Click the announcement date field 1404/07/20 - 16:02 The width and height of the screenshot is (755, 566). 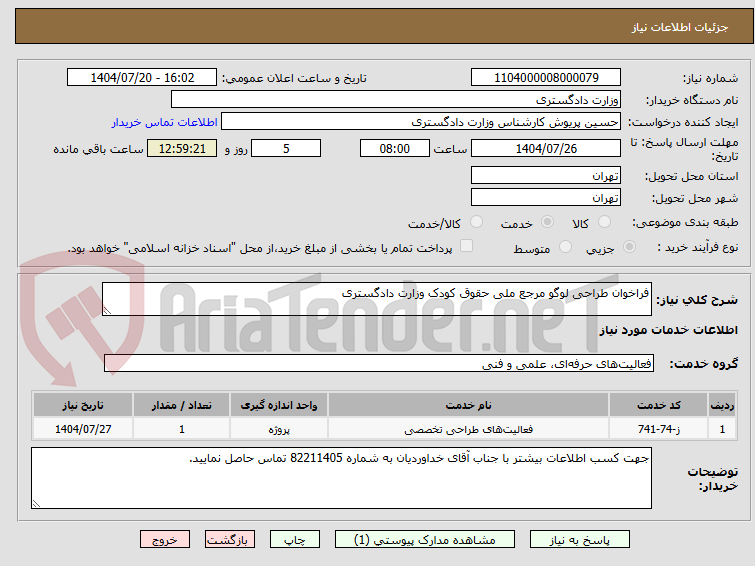[x=142, y=78]
